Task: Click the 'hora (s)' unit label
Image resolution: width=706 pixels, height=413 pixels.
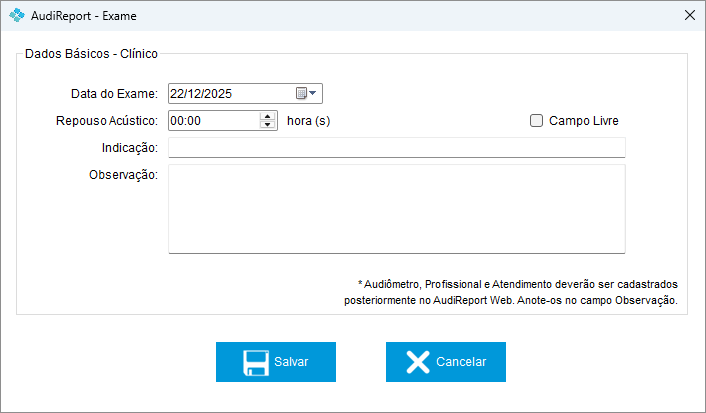Action: pyautogui.click(x=308, y=121)
